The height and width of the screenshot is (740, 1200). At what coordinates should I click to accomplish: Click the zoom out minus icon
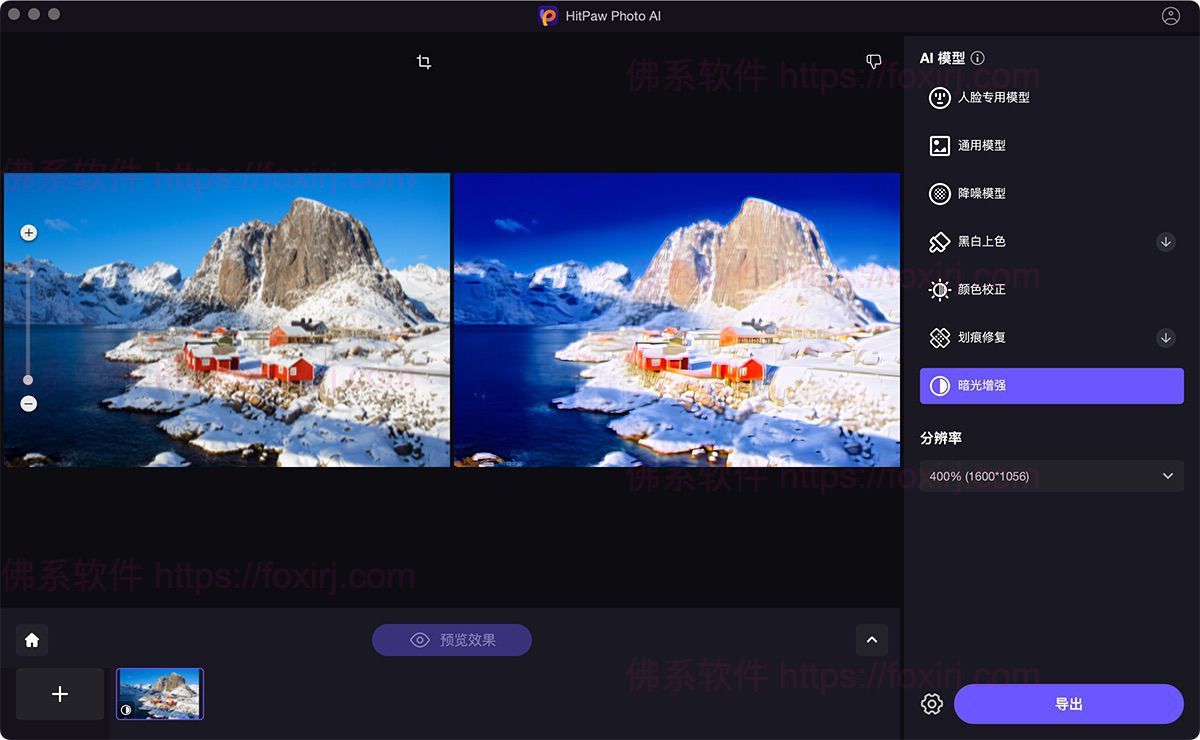tap(28, 404)
